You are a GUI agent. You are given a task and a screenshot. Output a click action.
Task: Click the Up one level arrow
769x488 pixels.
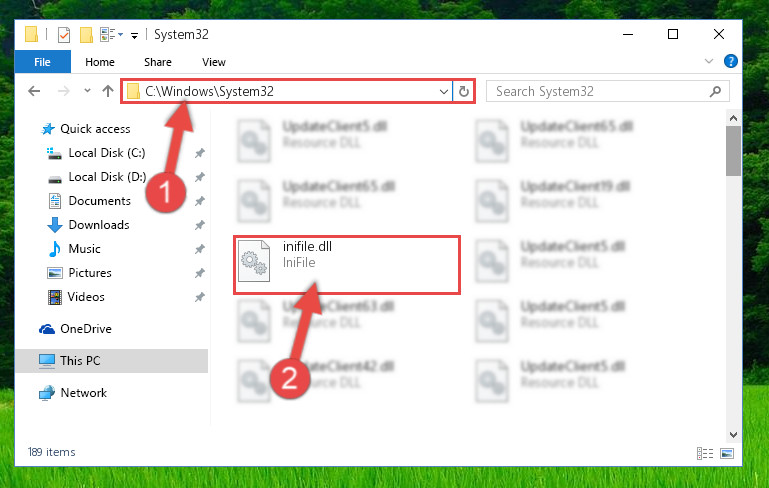pyautogui.click(x=108, y=91)
